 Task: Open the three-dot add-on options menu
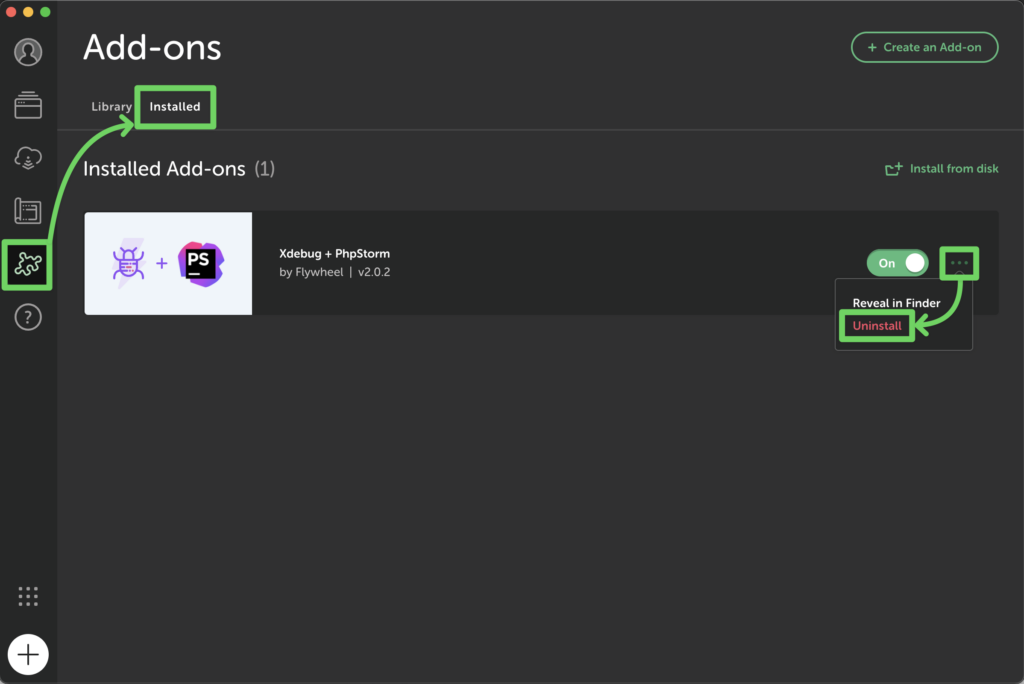click(x=959, y=263)
